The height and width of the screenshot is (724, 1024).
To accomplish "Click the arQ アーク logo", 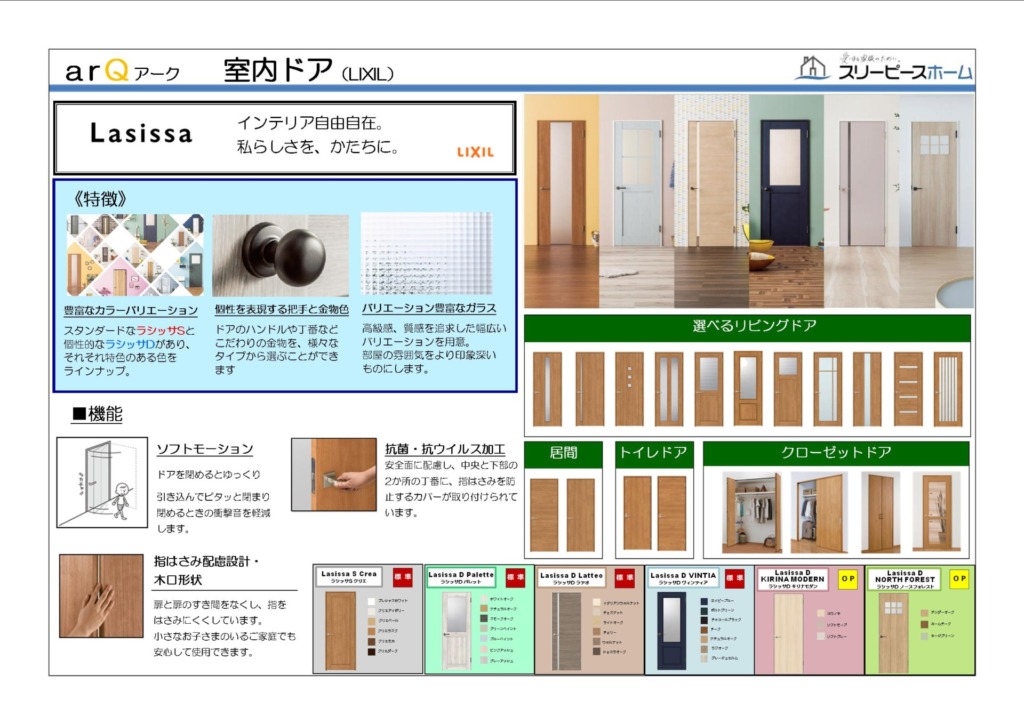I will [122, 70].
